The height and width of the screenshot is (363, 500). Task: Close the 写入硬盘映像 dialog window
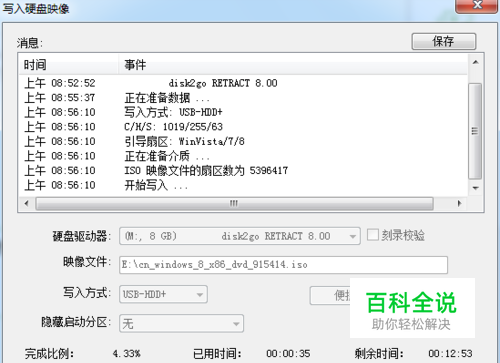(x=477, y=5)
